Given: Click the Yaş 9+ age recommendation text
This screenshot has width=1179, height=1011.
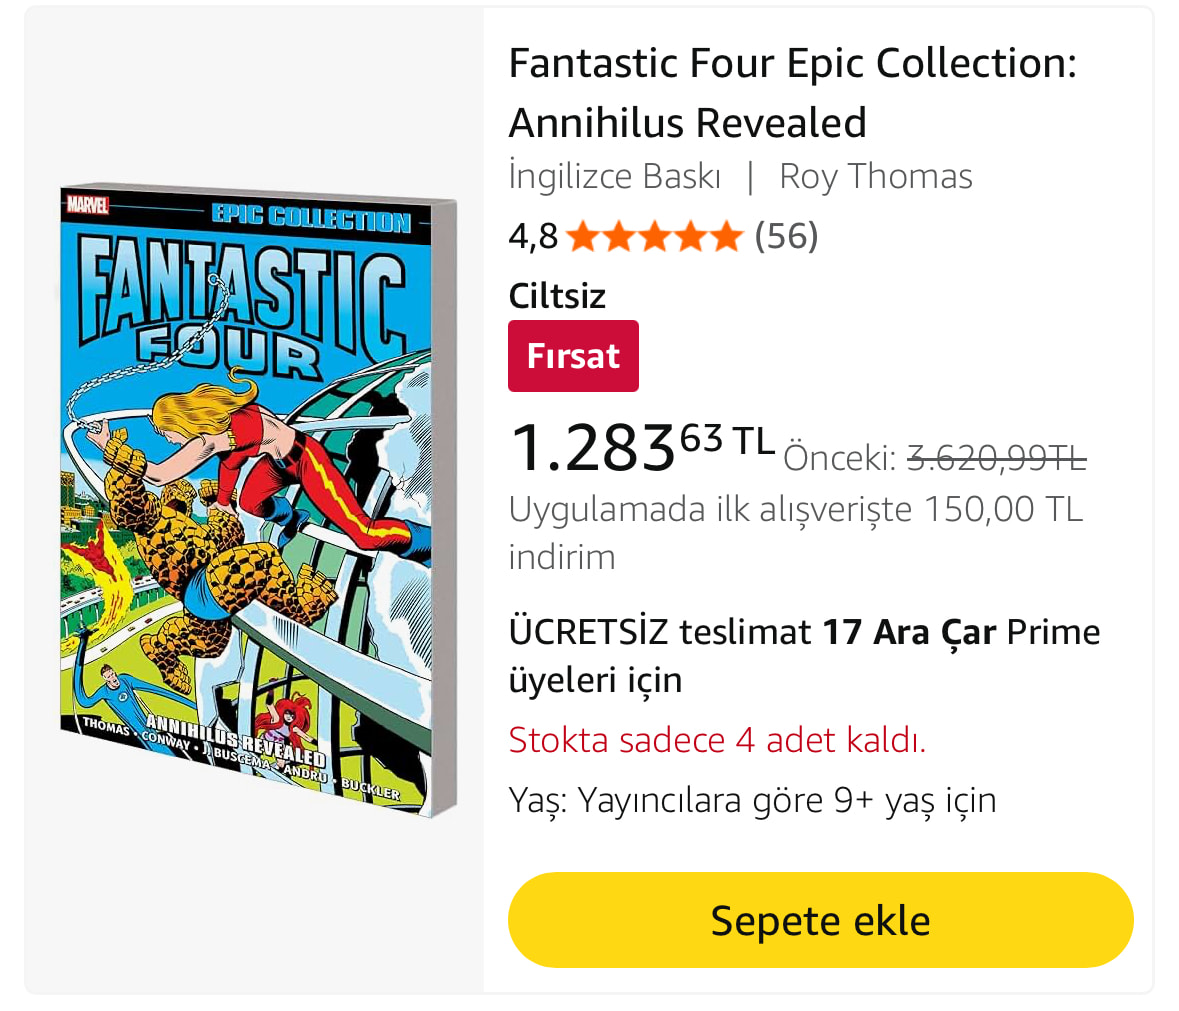Looking at the screenshot, I should (752, 800).
